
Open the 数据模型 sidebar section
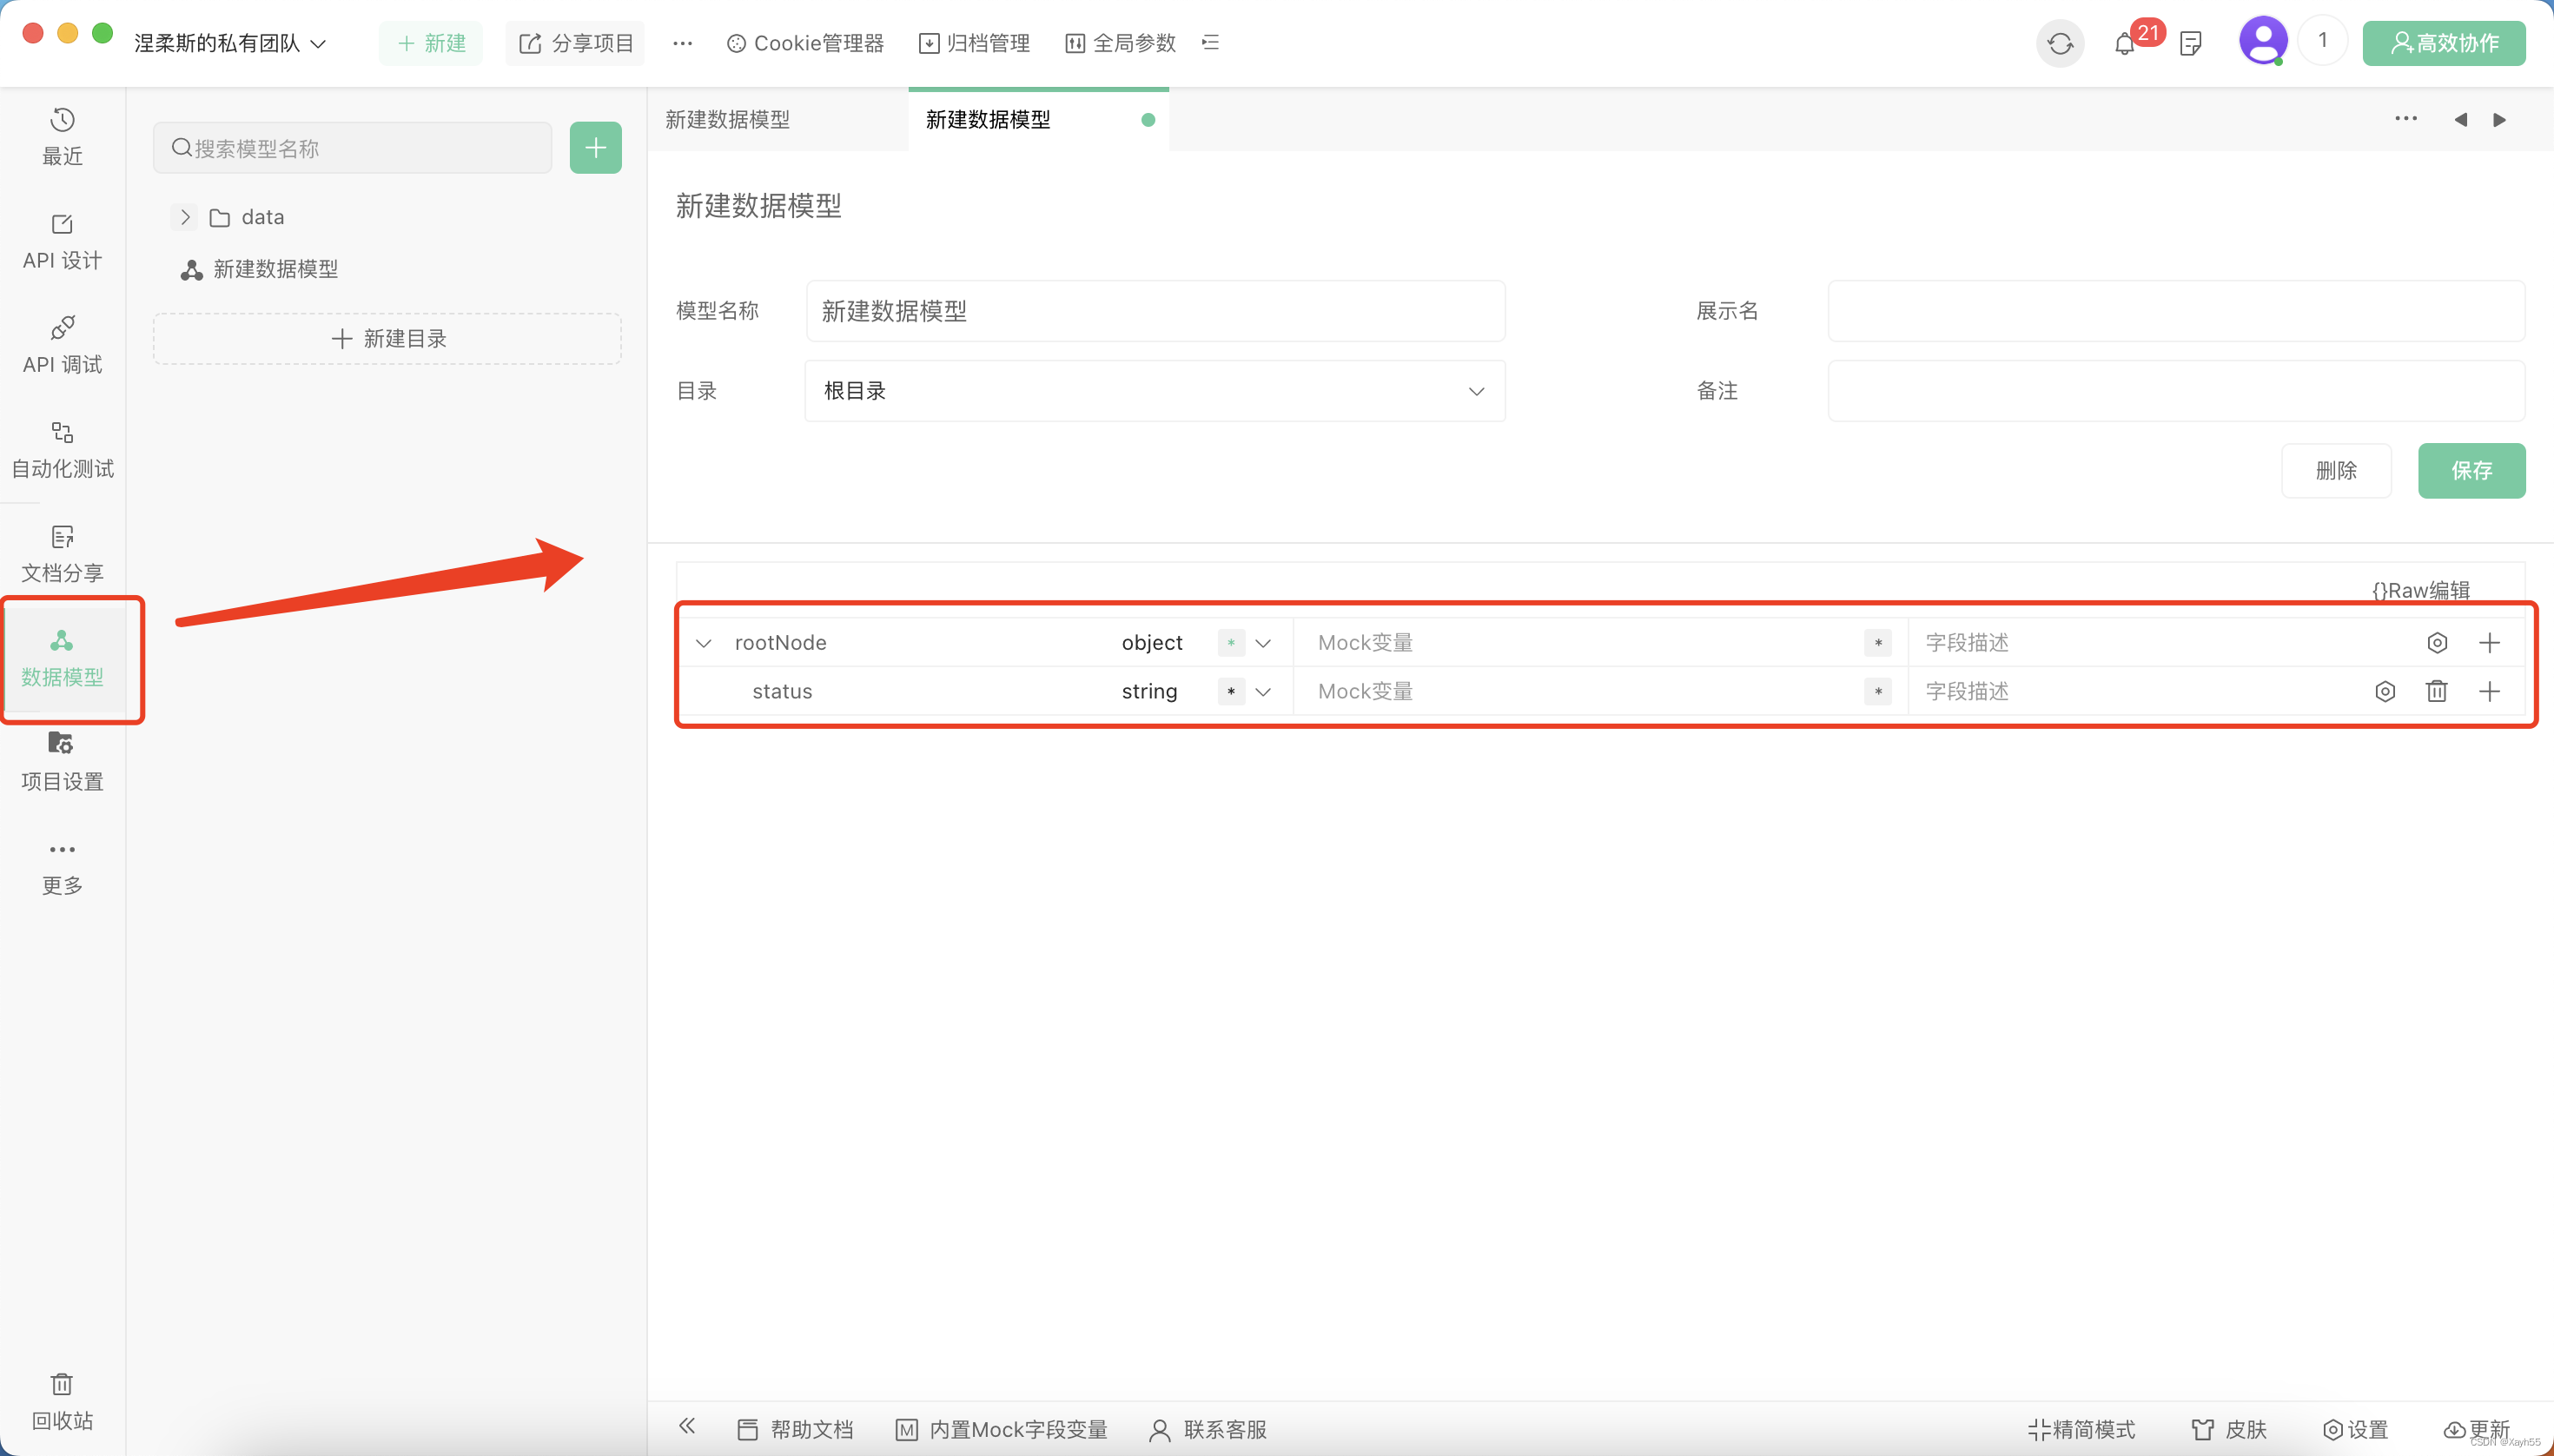click(x=62, y=657)
